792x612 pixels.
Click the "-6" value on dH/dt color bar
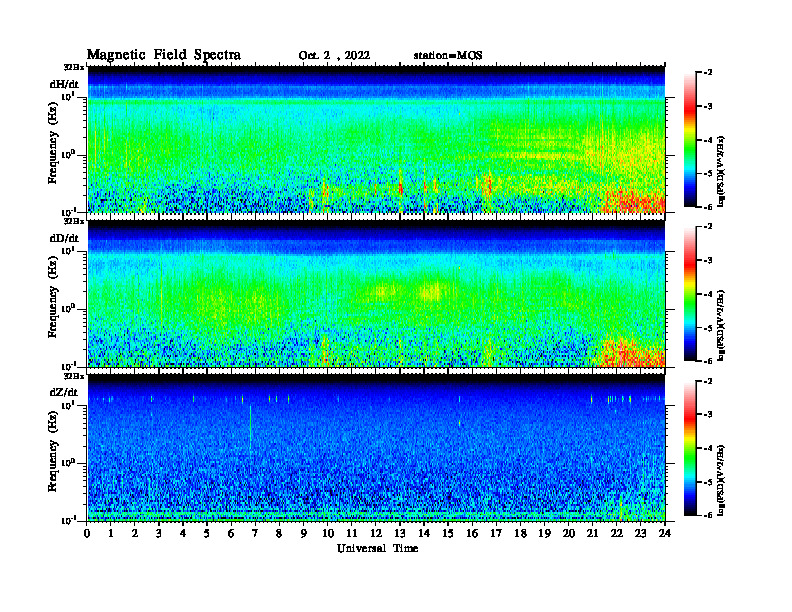pyautogui.click(x=708, y=207)
